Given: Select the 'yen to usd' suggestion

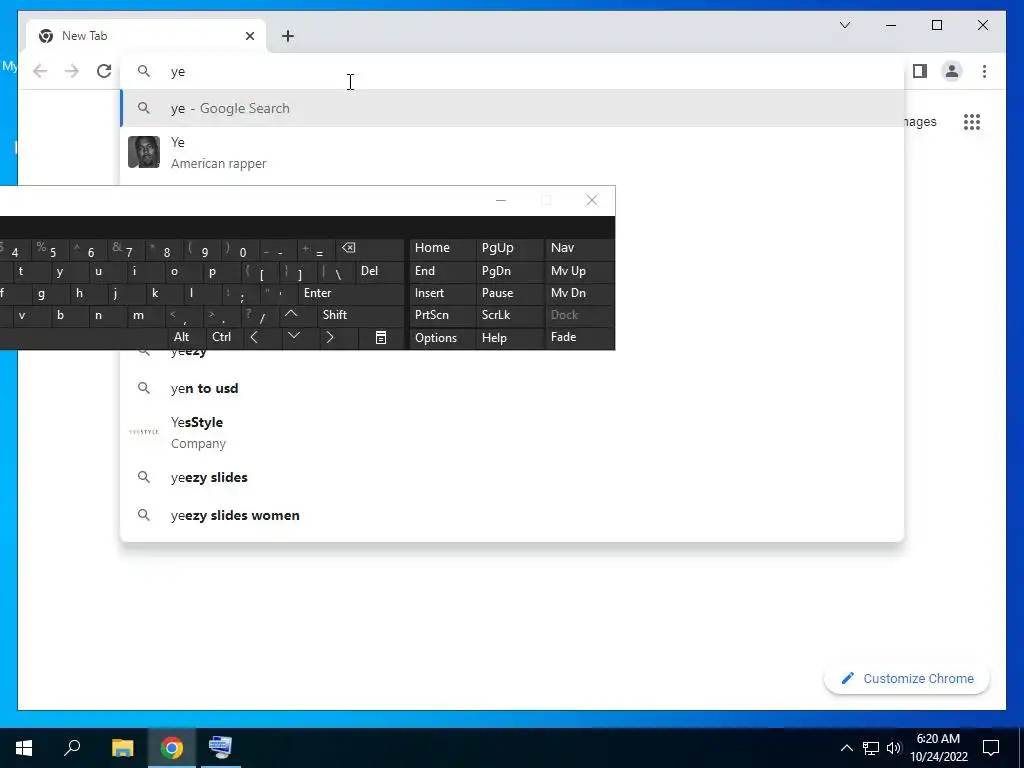Looking at the screenshot, I should click(513, 389).
